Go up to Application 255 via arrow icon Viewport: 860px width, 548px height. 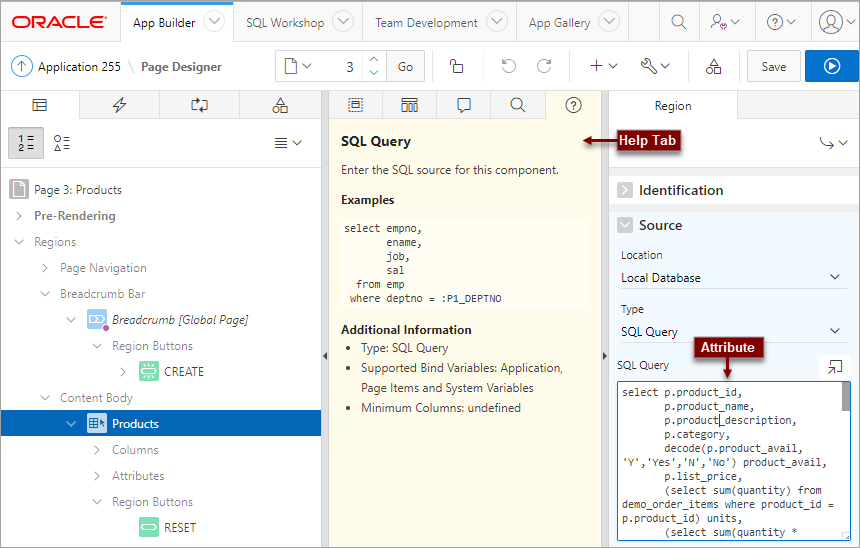point(21,66)
